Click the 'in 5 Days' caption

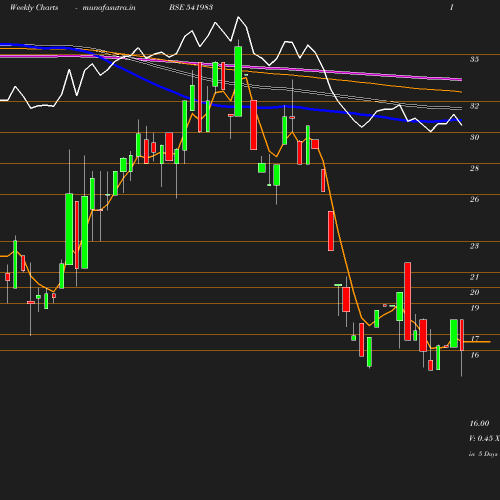point(483,454)
